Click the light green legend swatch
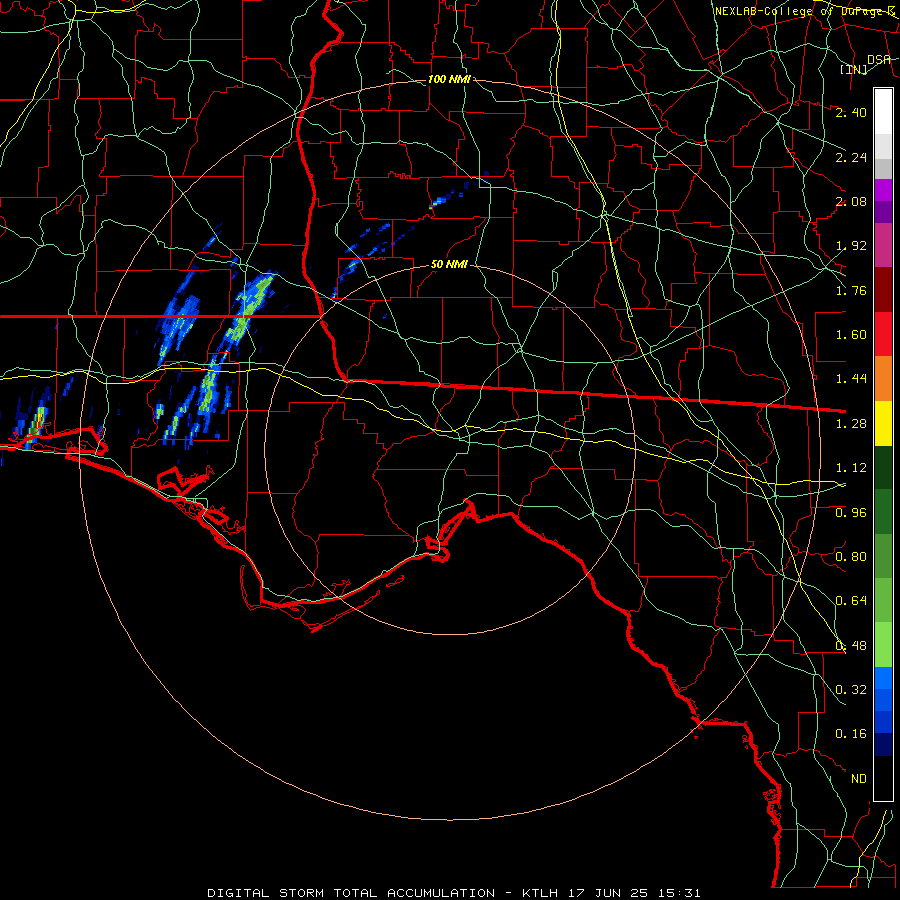This screenshot has height=900, width=900. tap(883, 645)
